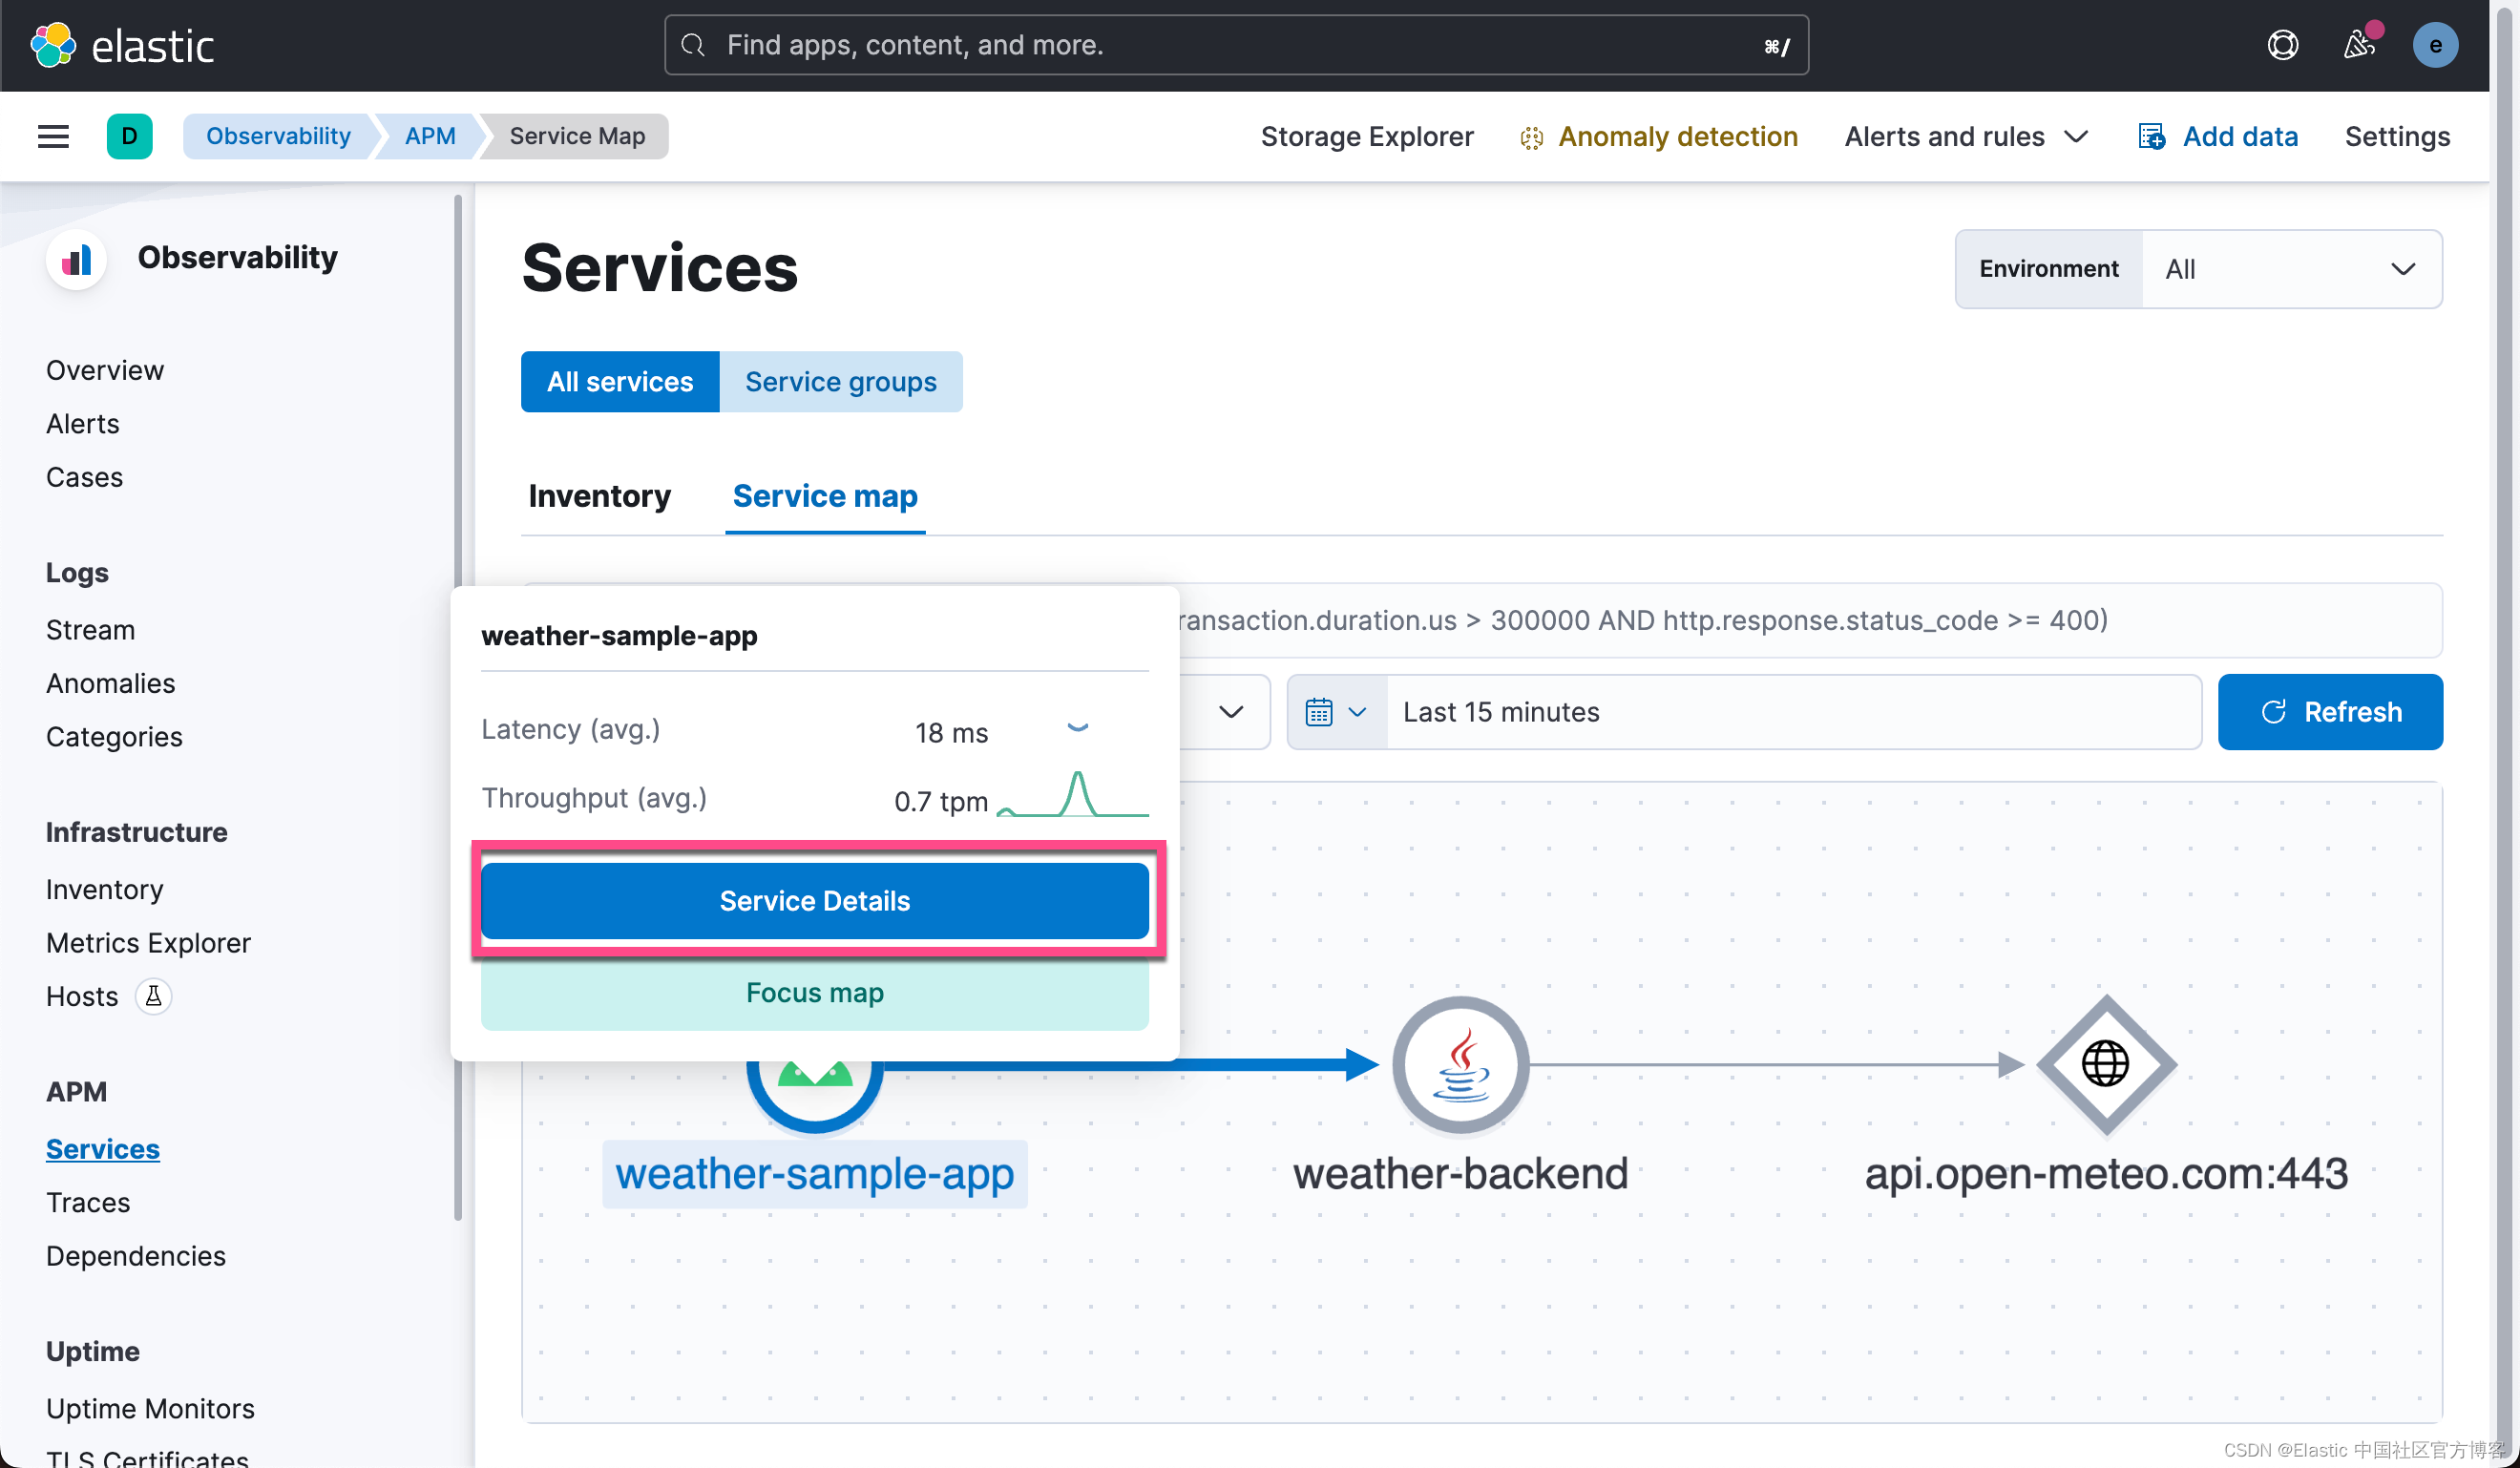Open Service Details for weather-sample-app
This screenshot has height=1468, width=2520.
tap(814, 900)
